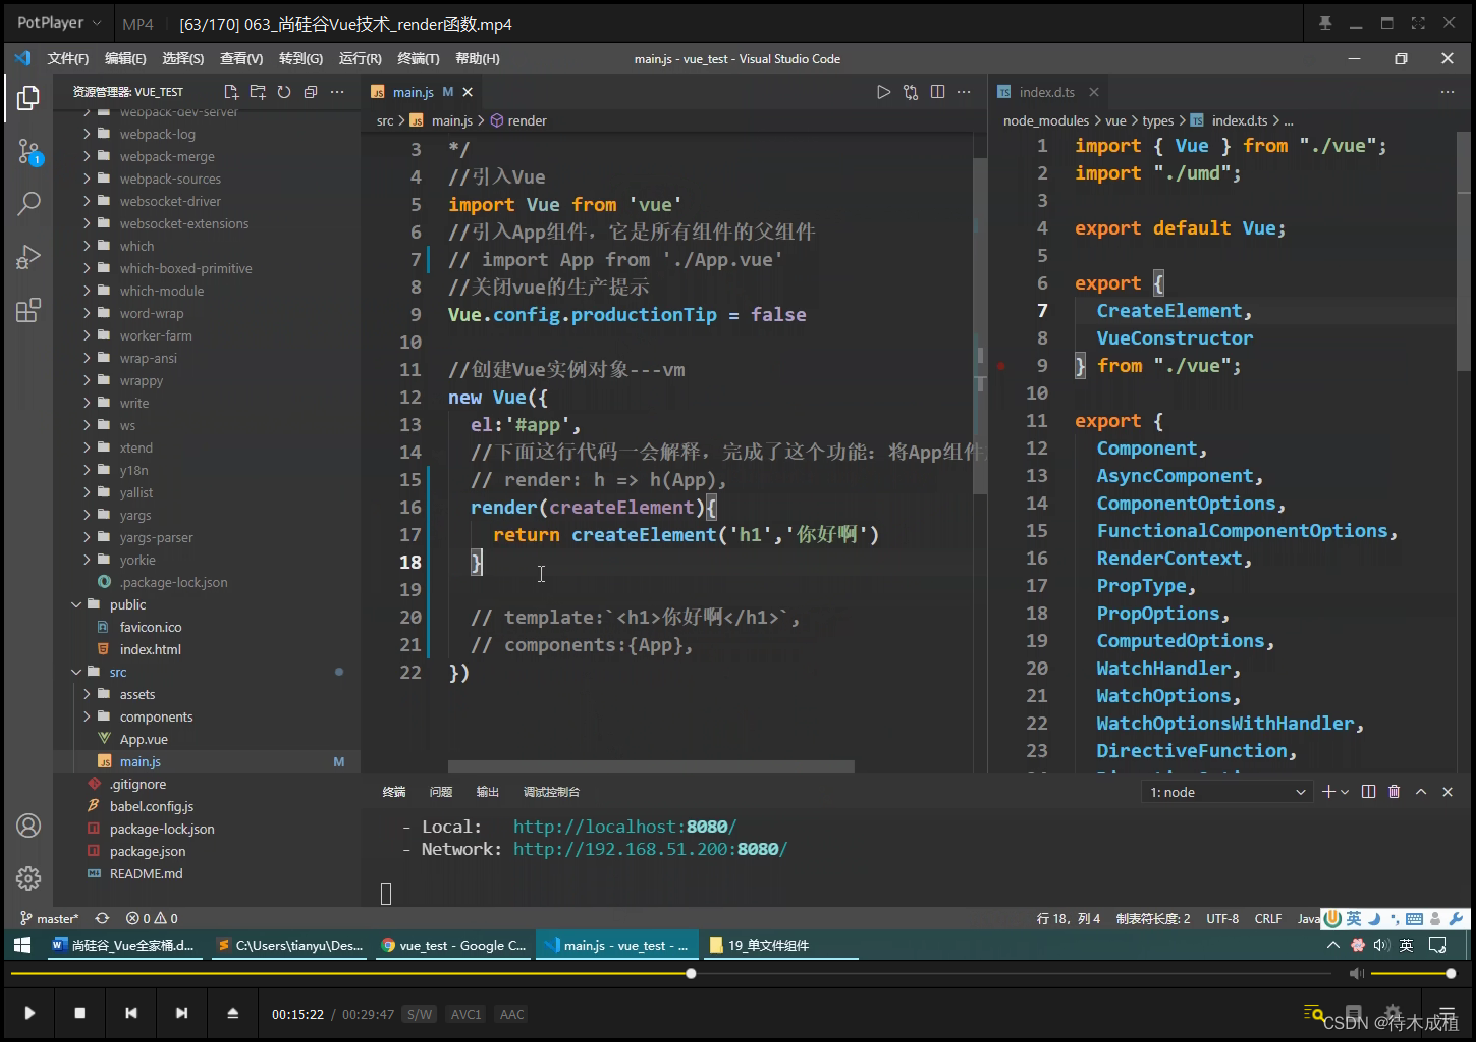The height and width of the screenshot is (1042, 1476).
Task: Kill the terminal with trash icon
Action: coord(1394,792)
